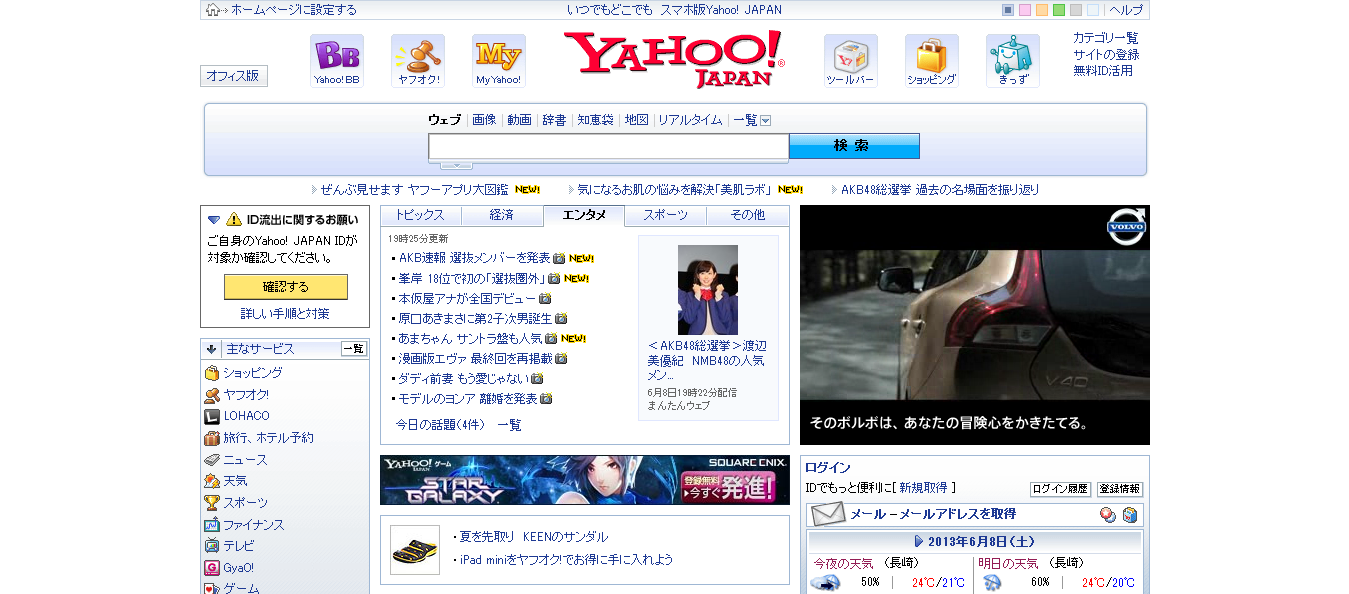The image size is (1349, 594).
Task: Open 詳しい手順と対策 link
Action: pos(285,314)
